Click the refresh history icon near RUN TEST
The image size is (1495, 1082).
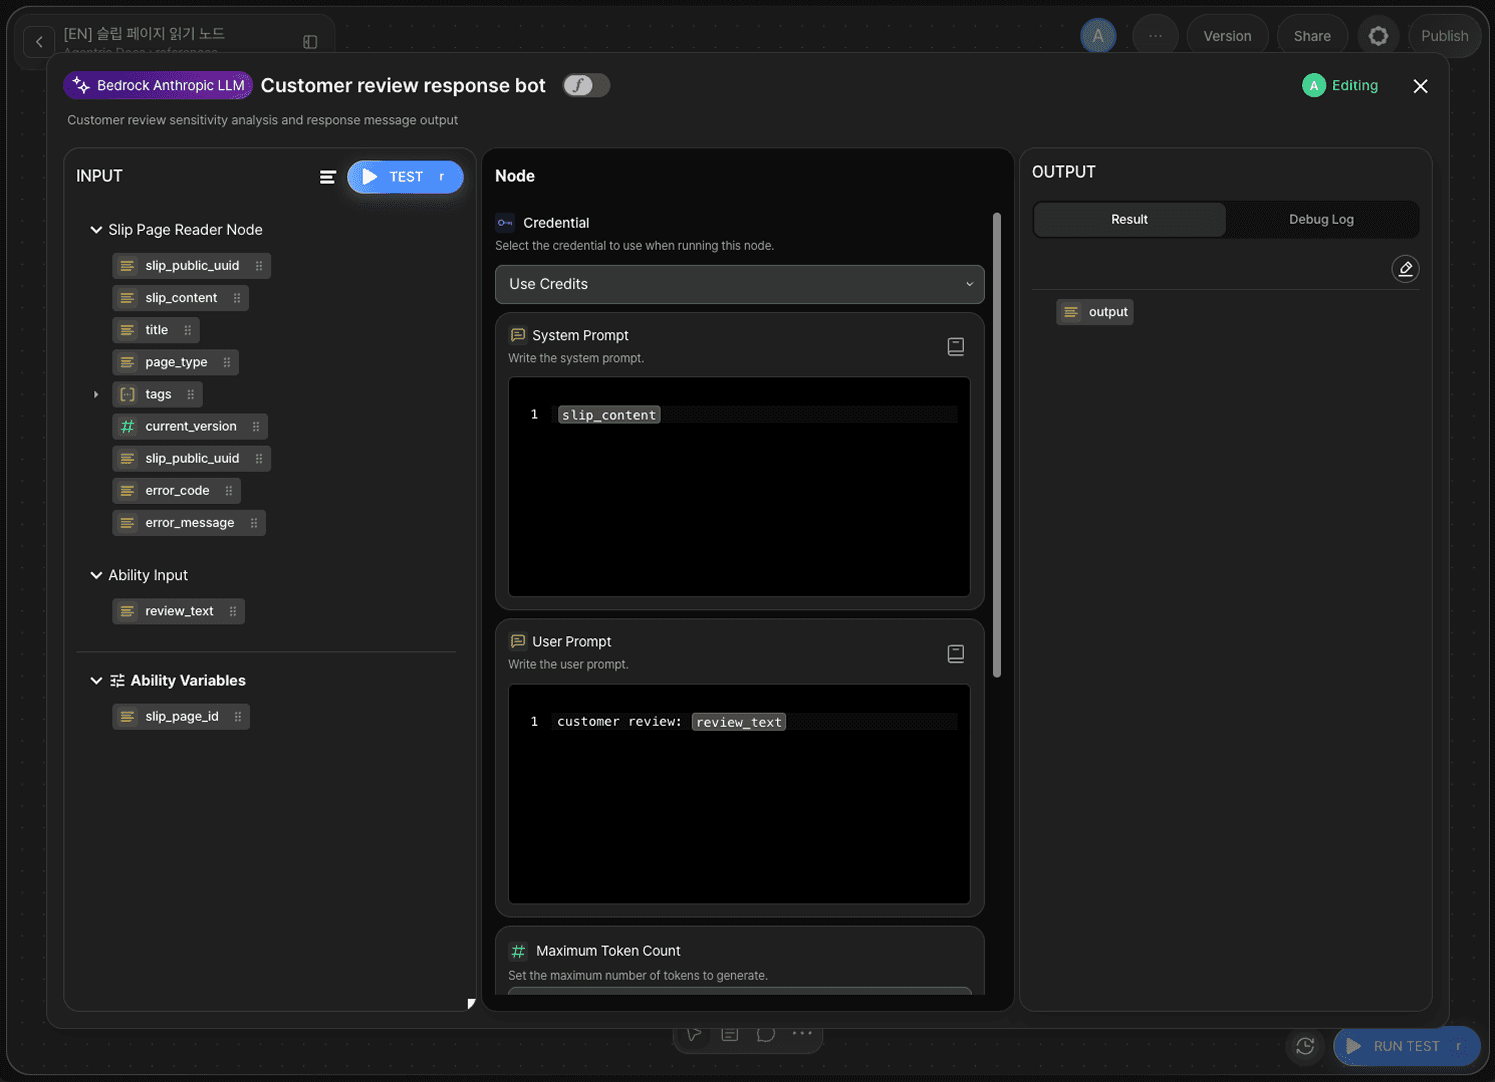pyautogui.click(x=1305, y=1046)
